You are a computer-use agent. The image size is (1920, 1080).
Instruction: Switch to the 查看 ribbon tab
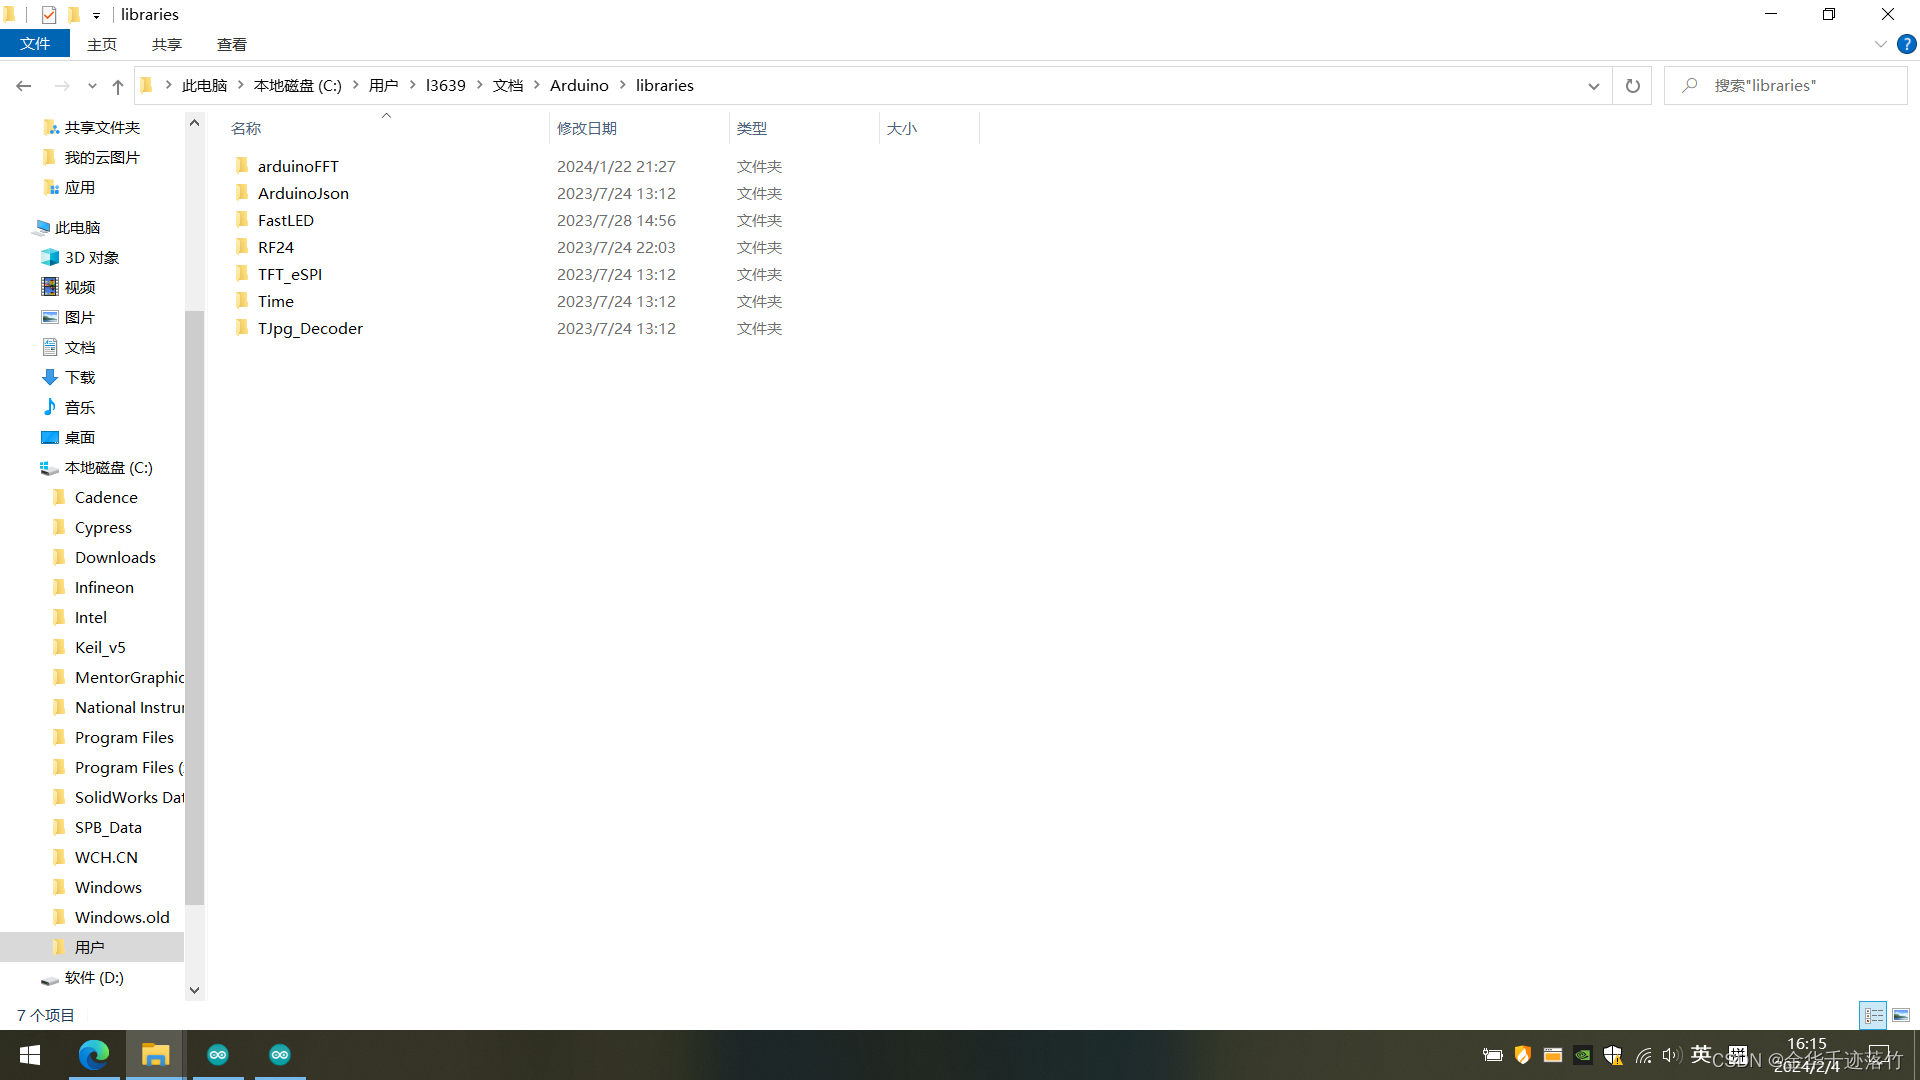(x=232, y=44)
